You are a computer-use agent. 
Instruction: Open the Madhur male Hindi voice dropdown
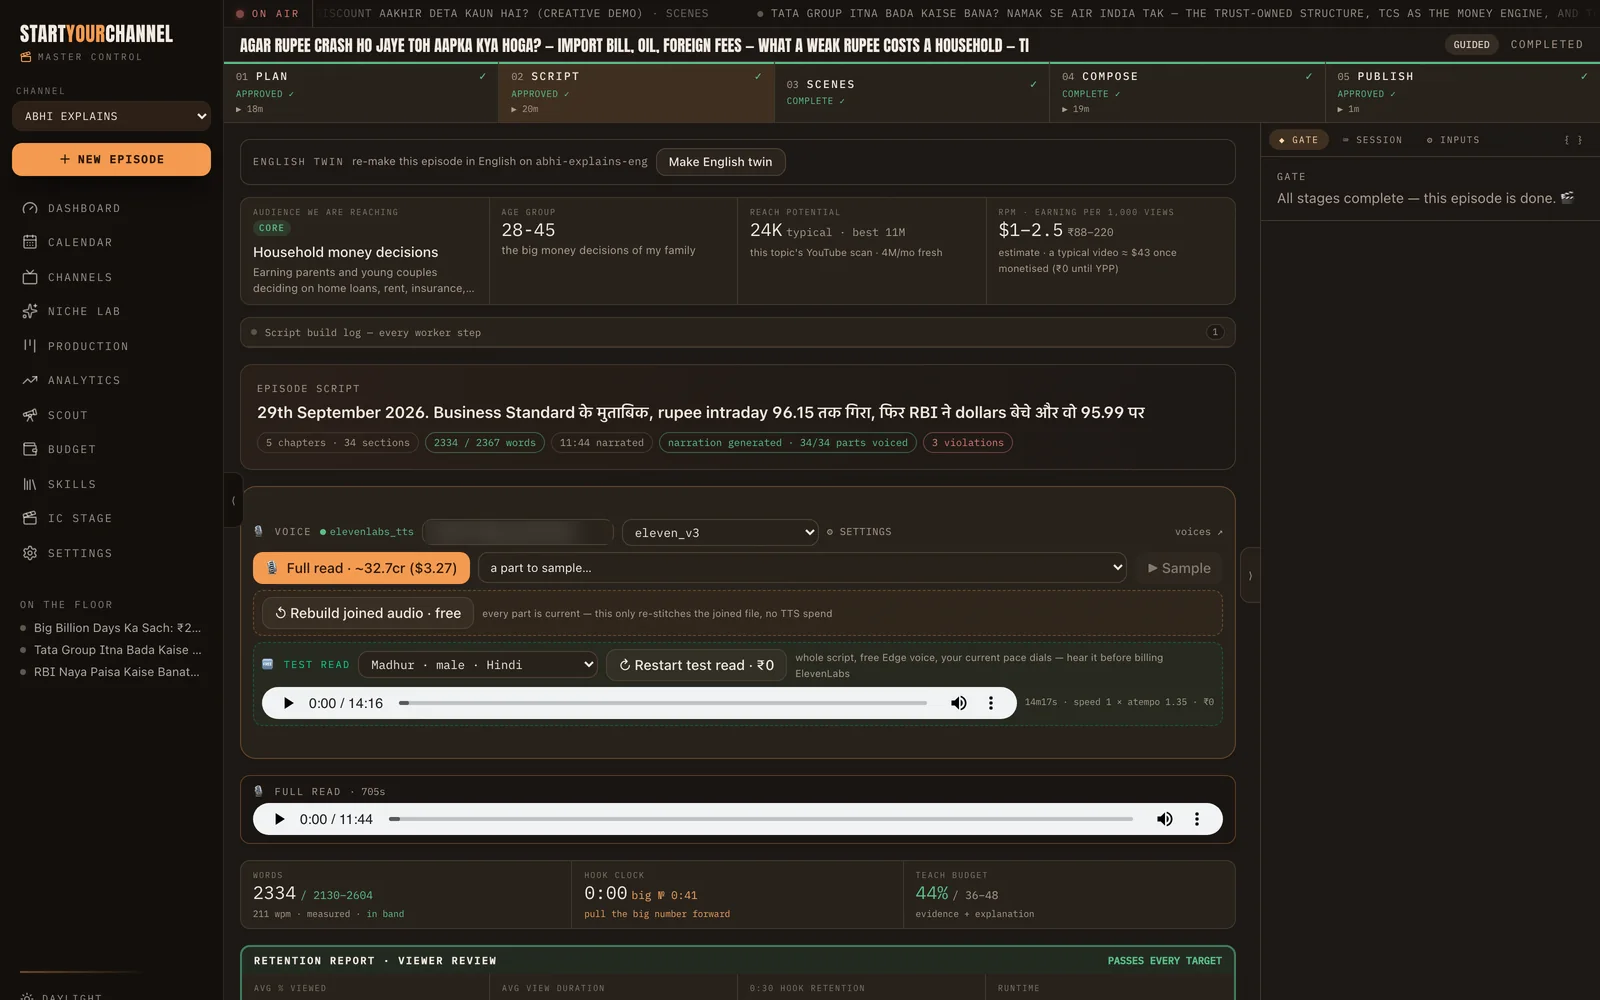tap(479, 665)
